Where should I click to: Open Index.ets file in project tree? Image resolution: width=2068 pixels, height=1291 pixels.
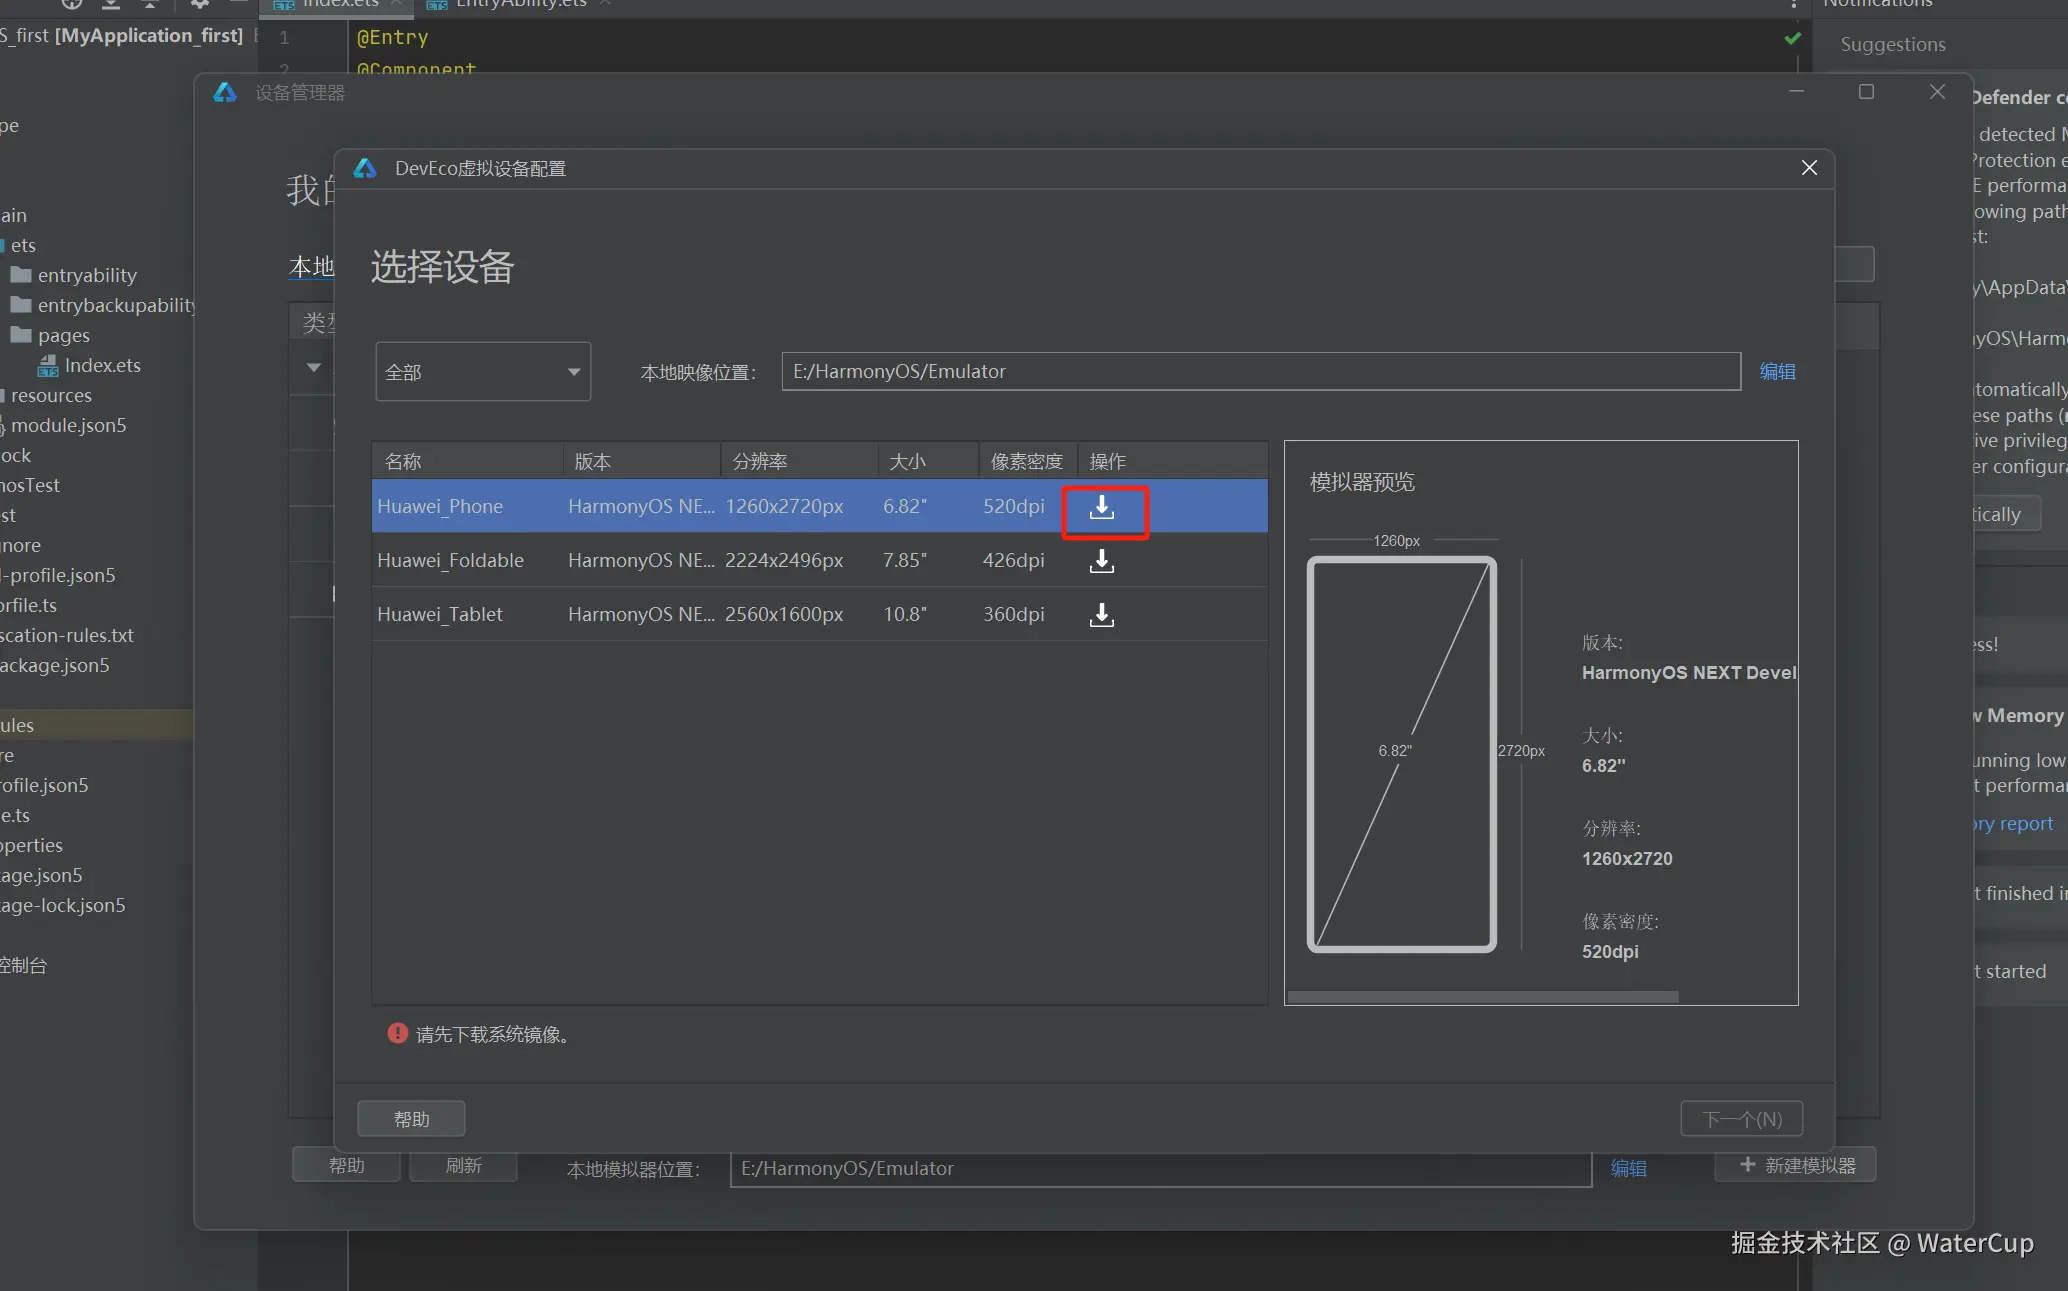click(x=102, y=366)
